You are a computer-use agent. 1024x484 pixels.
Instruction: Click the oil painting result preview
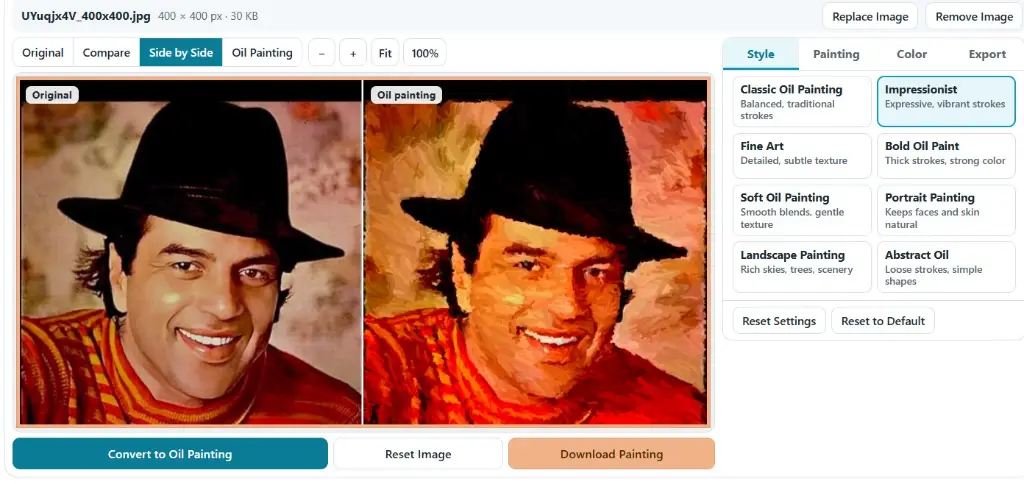pyautogui.click(x=536, y=252)
